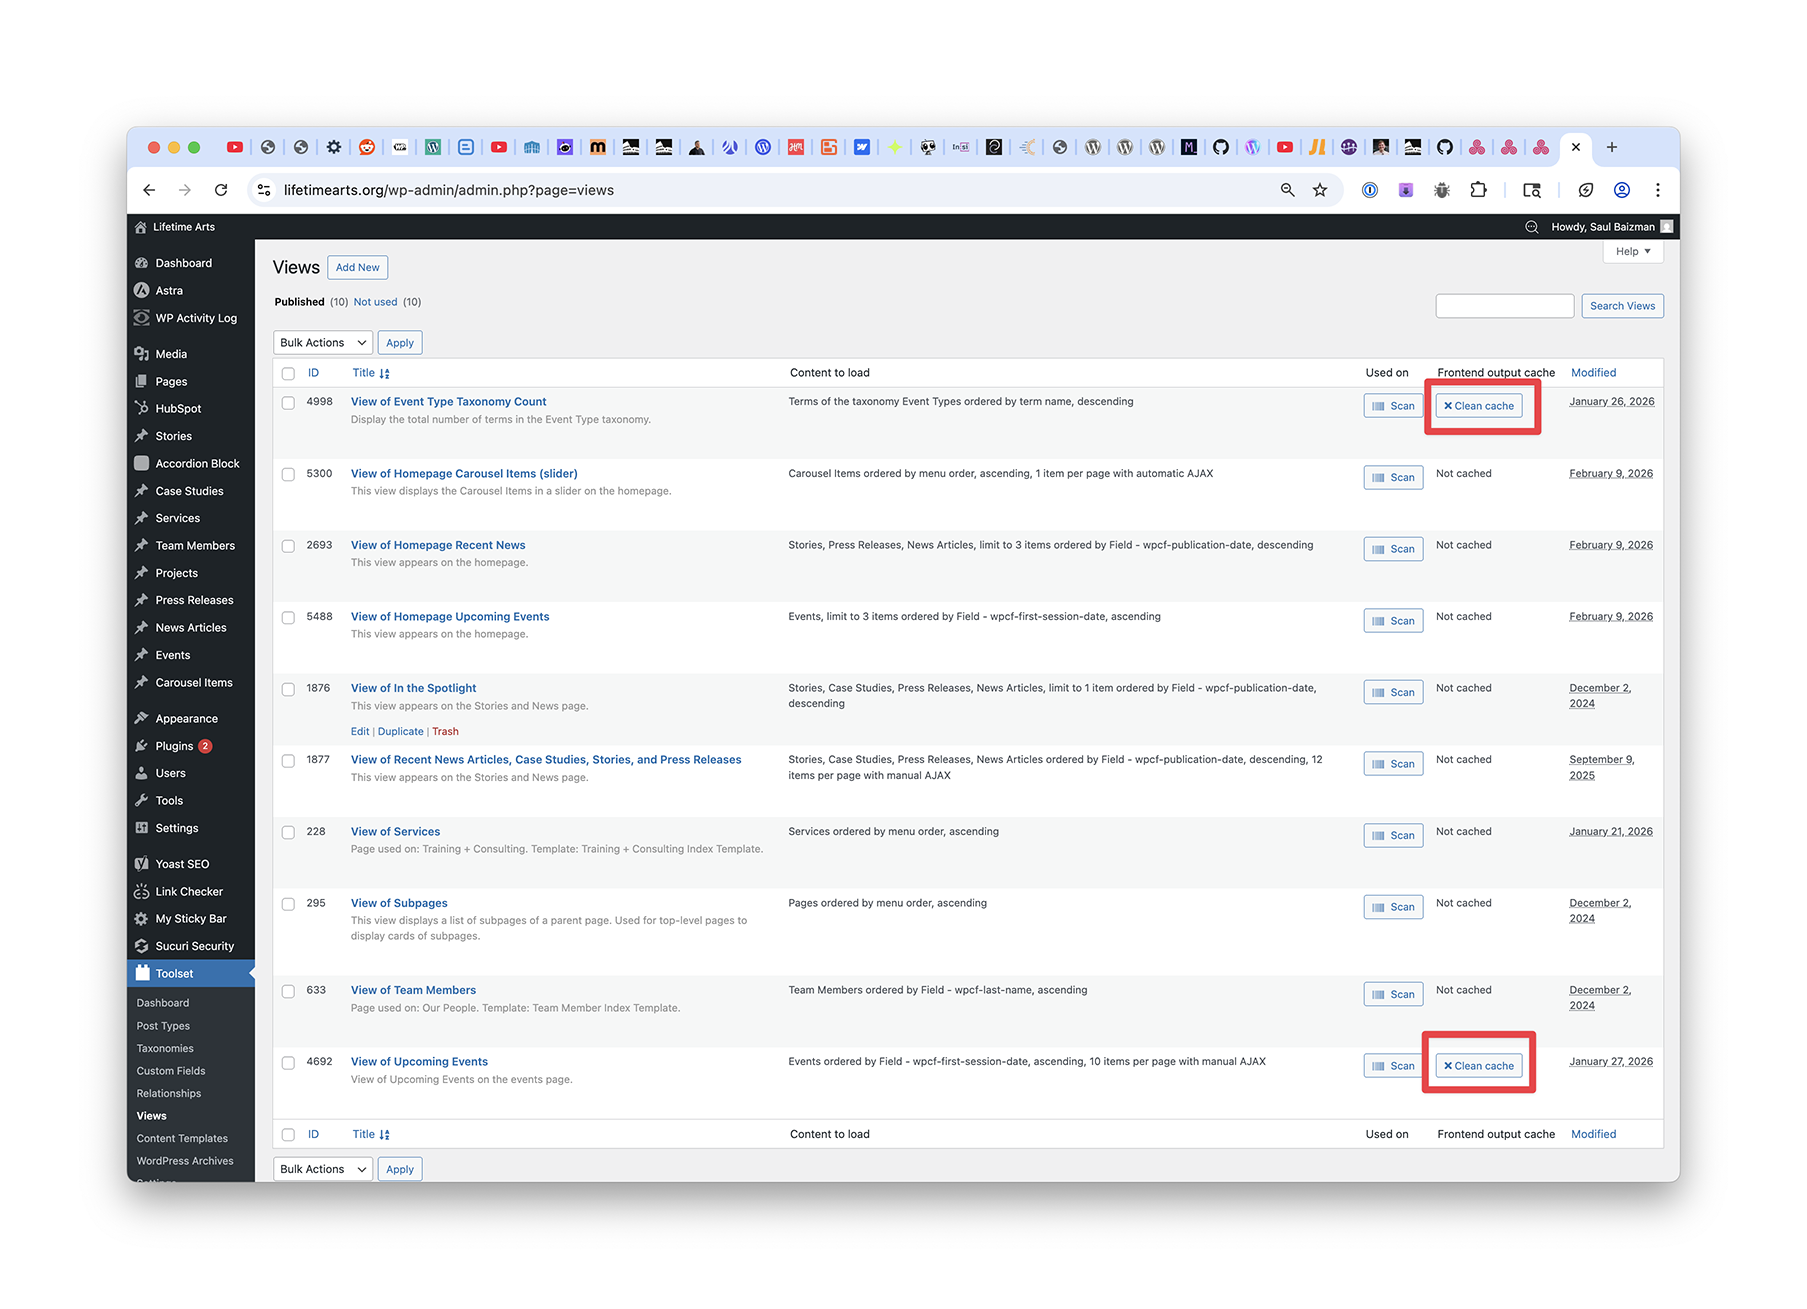Open the browser Extensions puzzle icon

[x=1478, y=190]
